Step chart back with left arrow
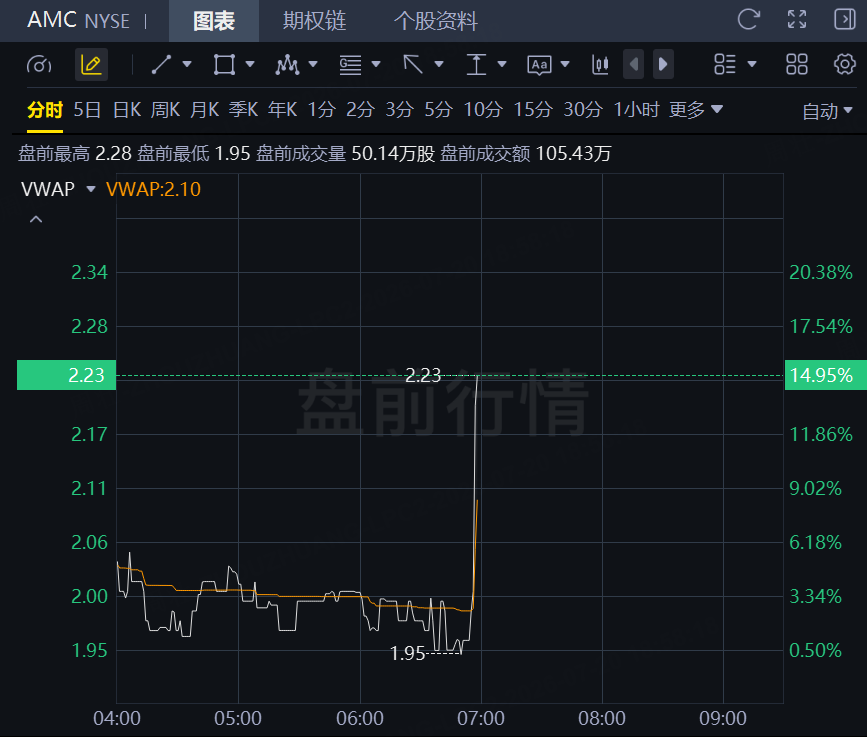This screenshot has height=737, width=867. (x=634, y=64)
